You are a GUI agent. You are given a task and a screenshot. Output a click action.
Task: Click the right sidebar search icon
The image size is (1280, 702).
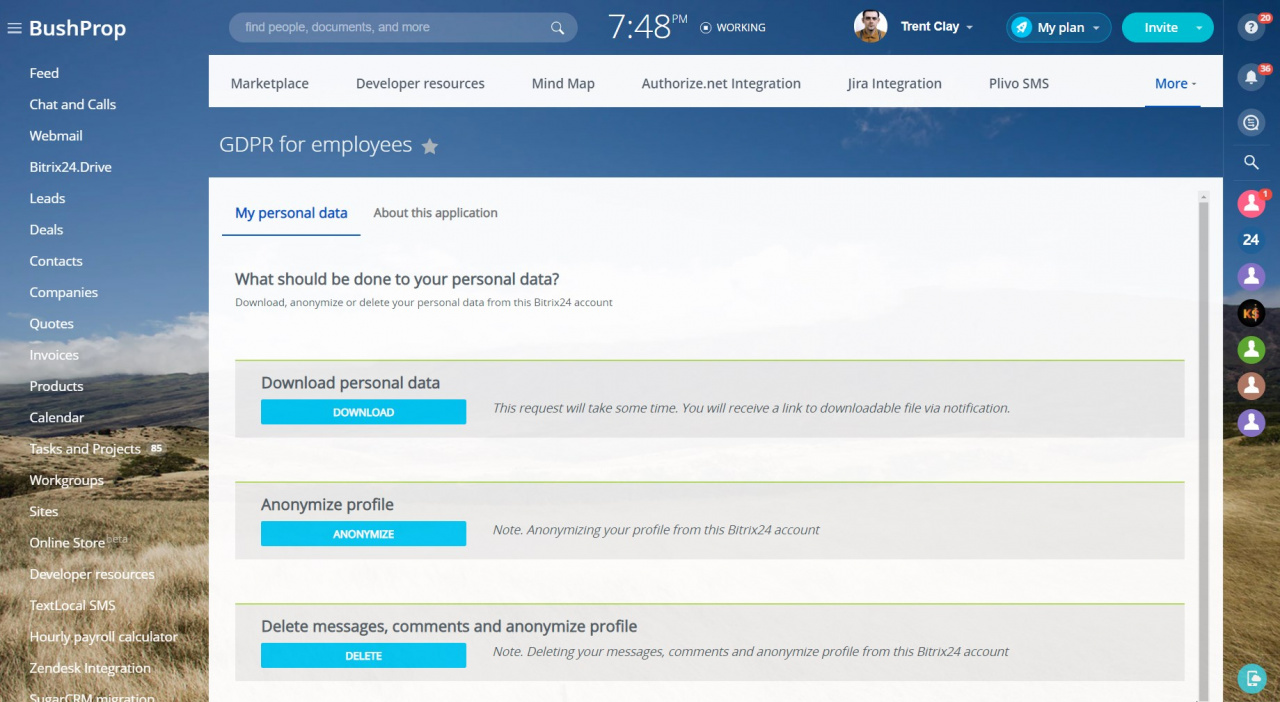(x=1251, y=162)
